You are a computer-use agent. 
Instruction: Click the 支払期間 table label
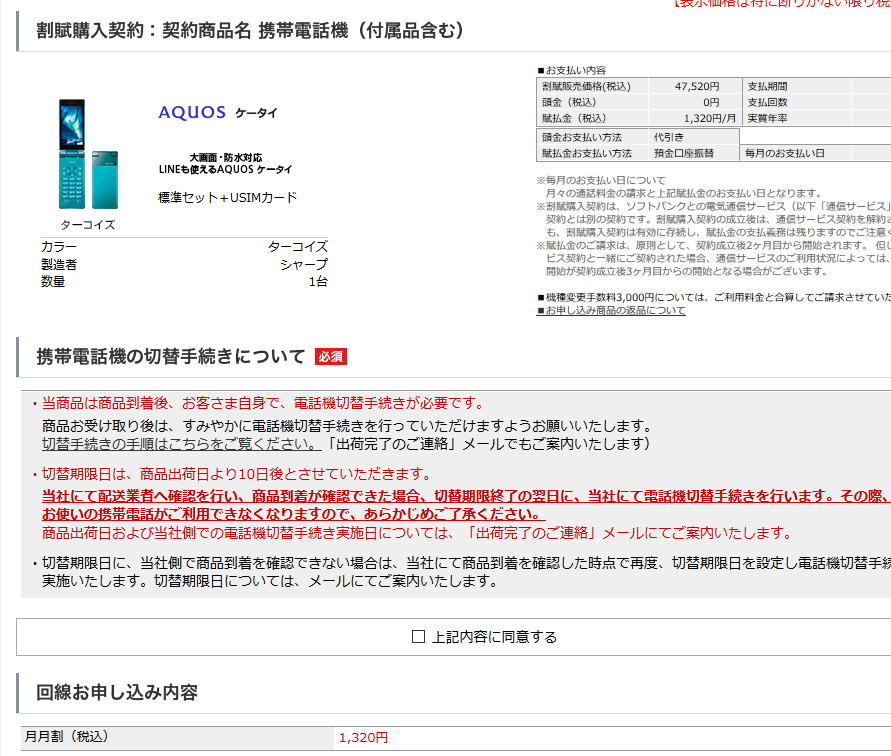pyautogui.click(x=767, y=86)
